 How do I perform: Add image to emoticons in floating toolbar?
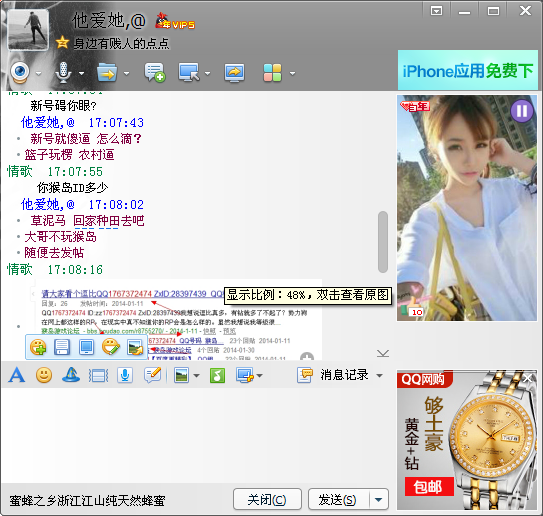click(38, 347)
